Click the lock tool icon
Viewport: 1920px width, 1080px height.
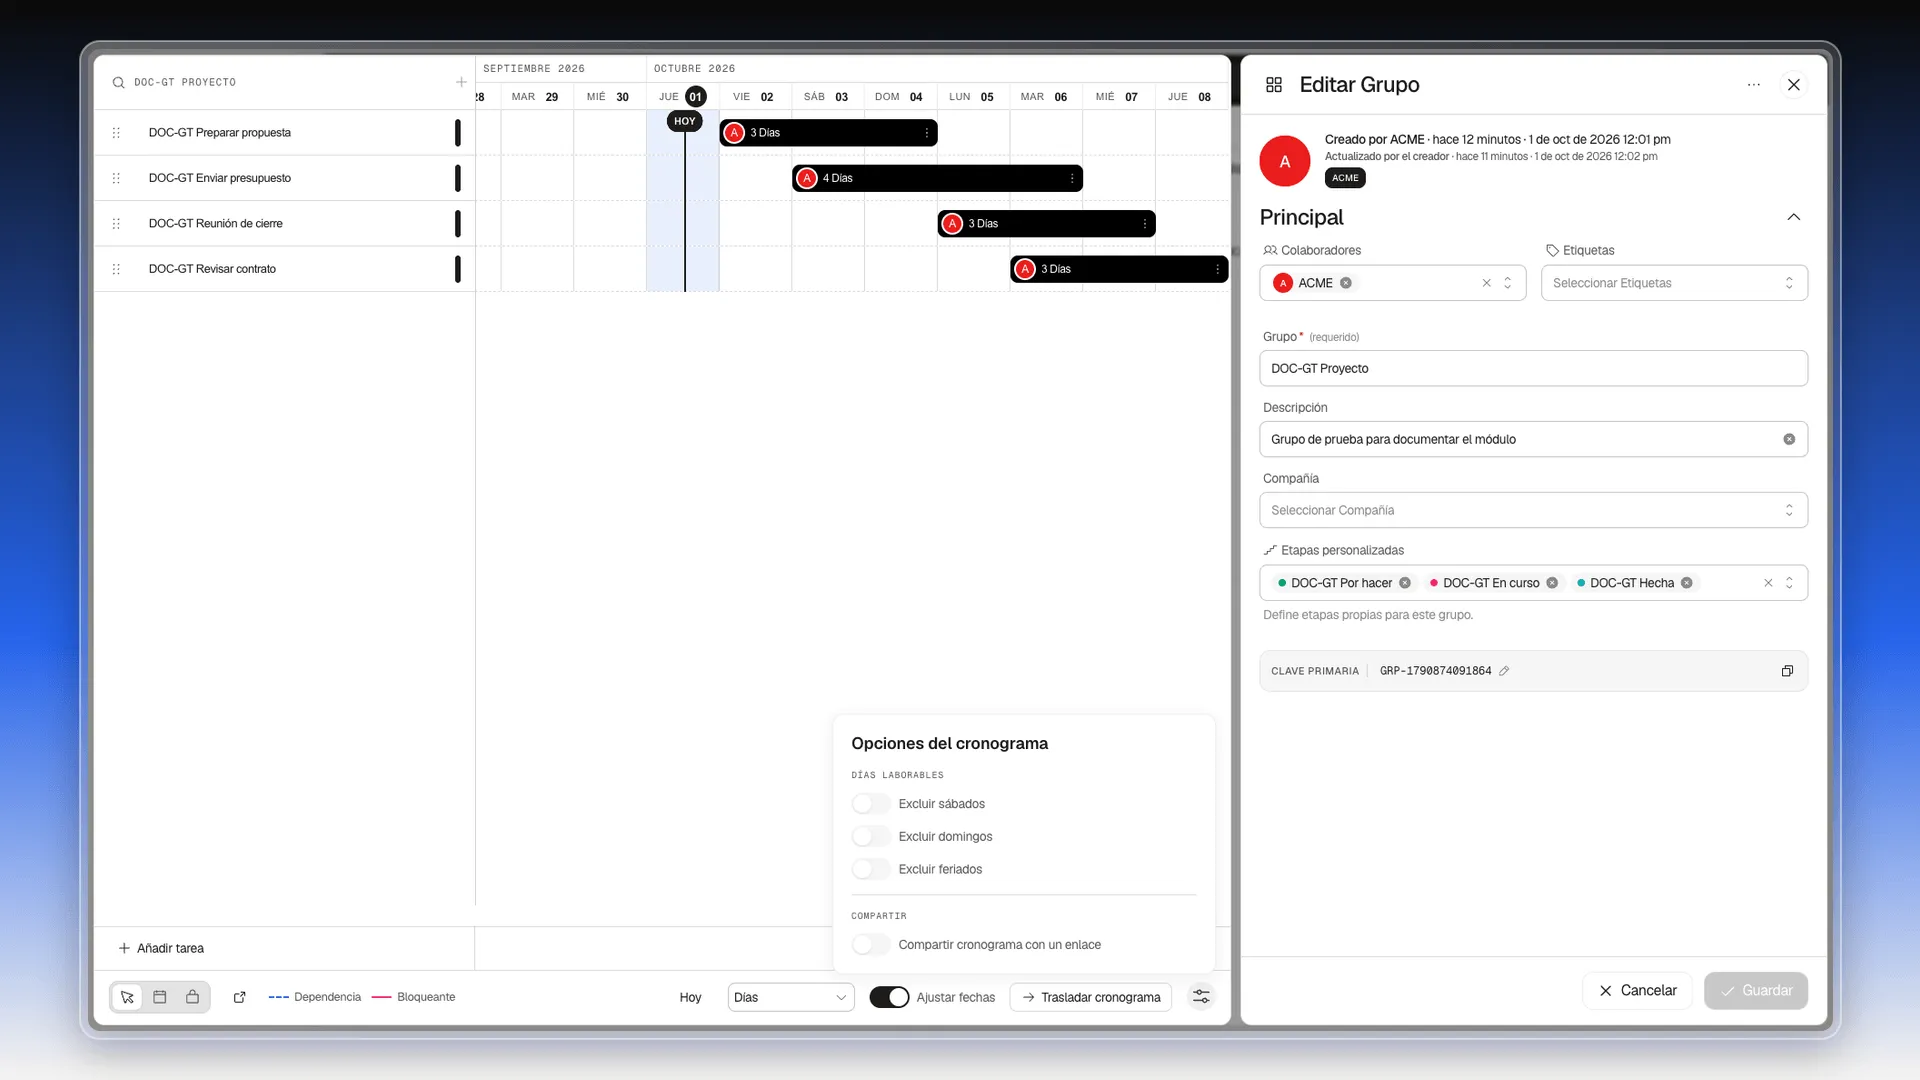[193, 997]
